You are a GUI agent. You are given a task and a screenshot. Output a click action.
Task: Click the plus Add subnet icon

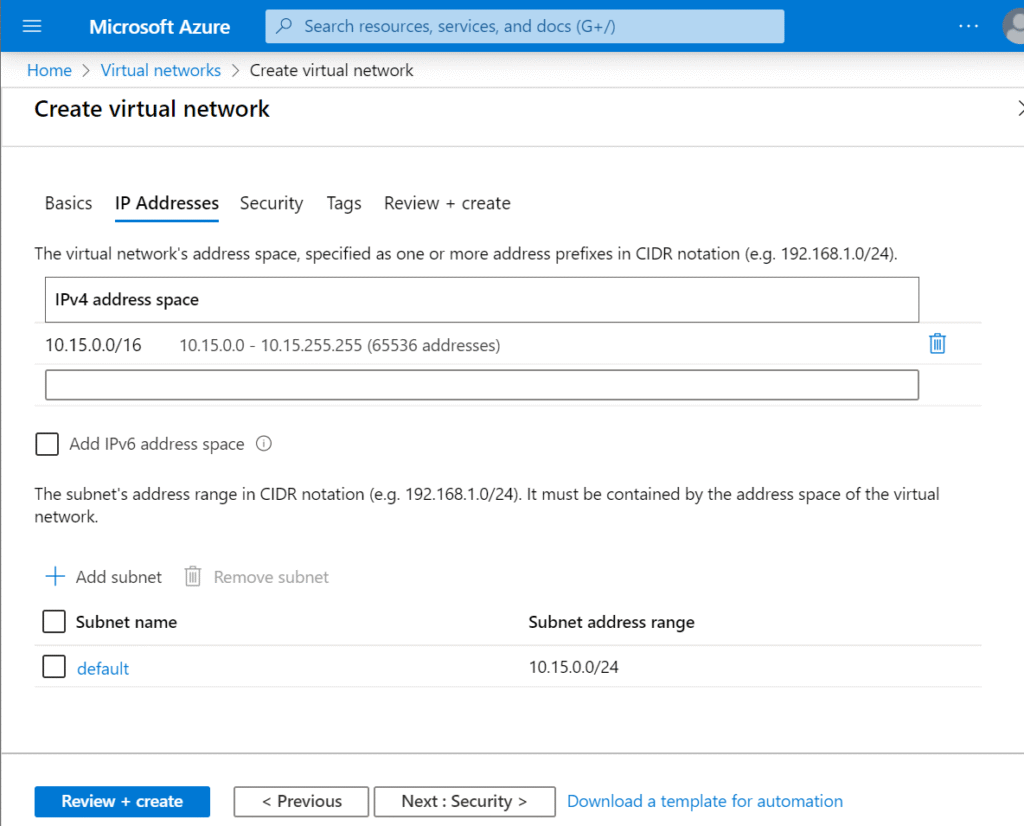55,577
